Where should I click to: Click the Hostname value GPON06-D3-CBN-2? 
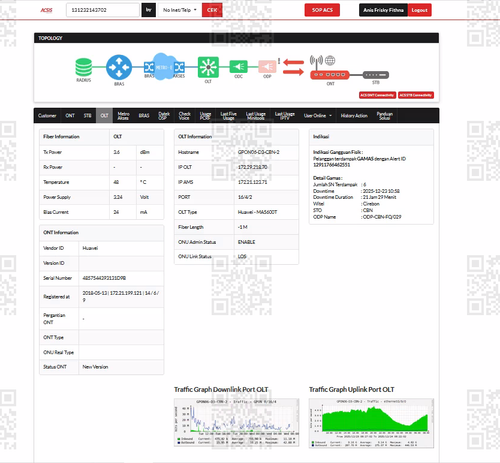258,152
